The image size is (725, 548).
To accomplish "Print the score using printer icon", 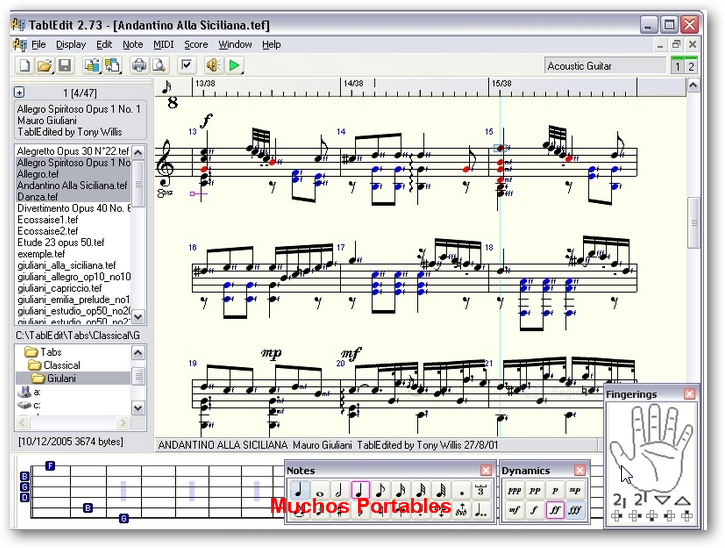I will (139, 65).
